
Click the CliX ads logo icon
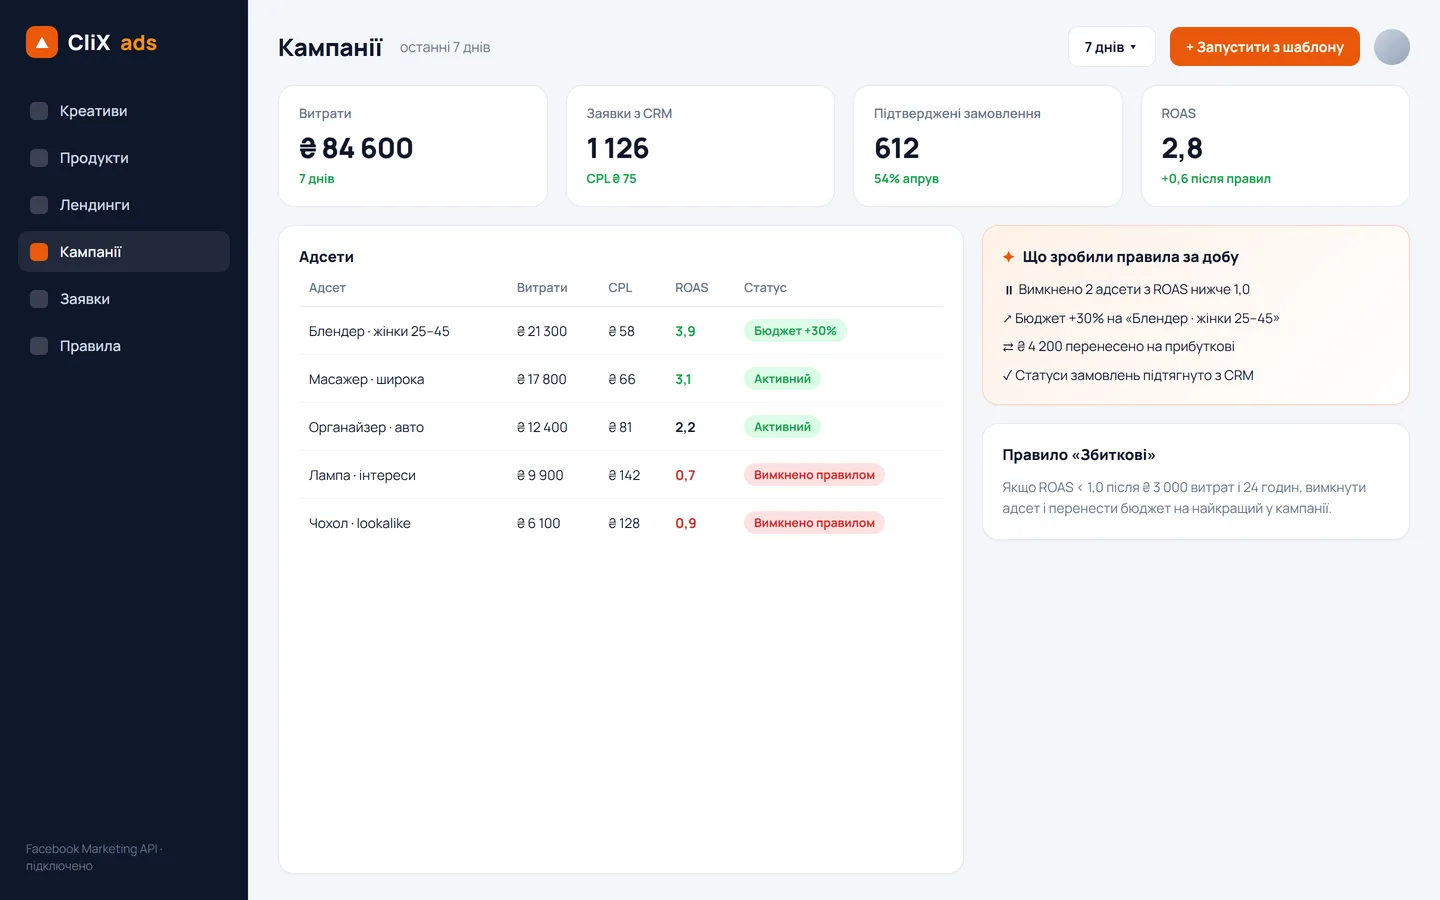click(42, 42)
